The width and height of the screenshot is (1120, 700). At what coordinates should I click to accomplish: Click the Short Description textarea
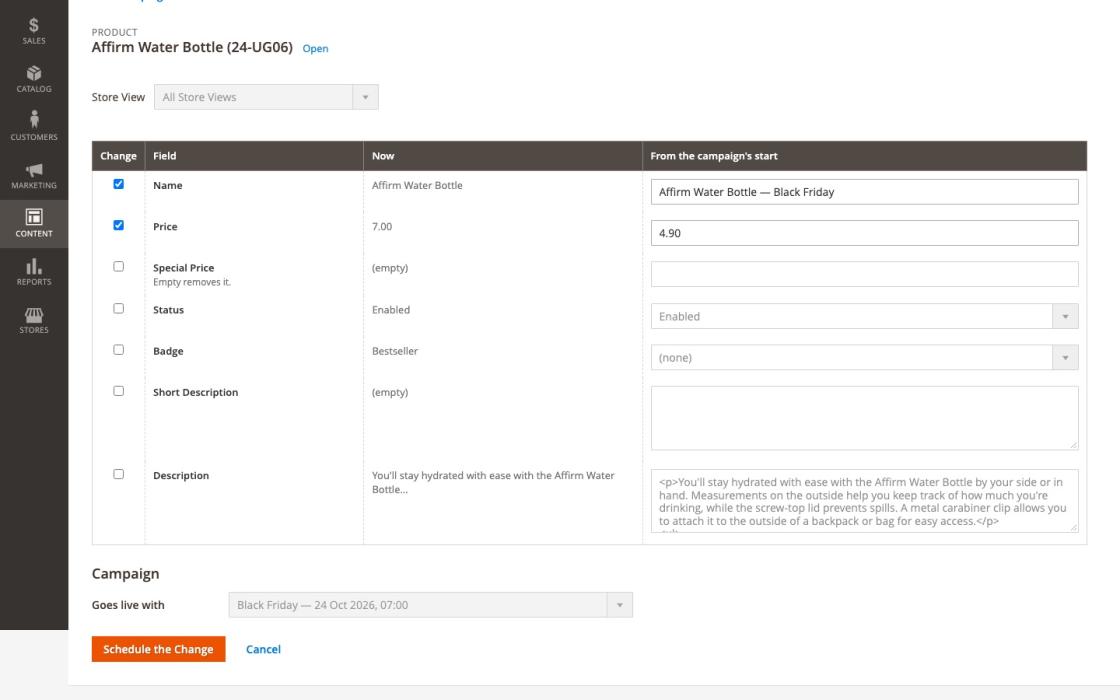864,419
